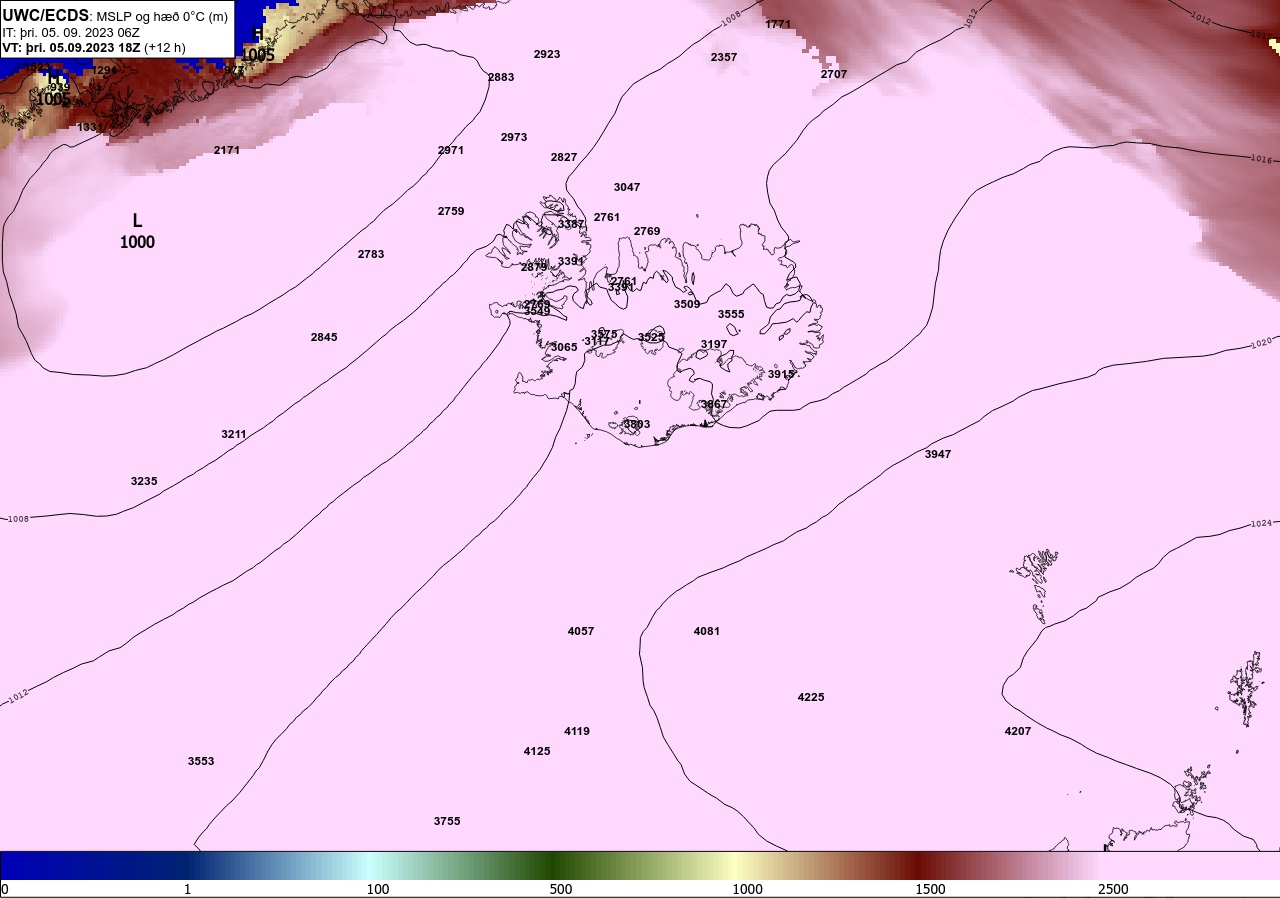The width and height of the screenshot is (1280, 898).
Task: Click the height value 2845
Action: point(324,337)
